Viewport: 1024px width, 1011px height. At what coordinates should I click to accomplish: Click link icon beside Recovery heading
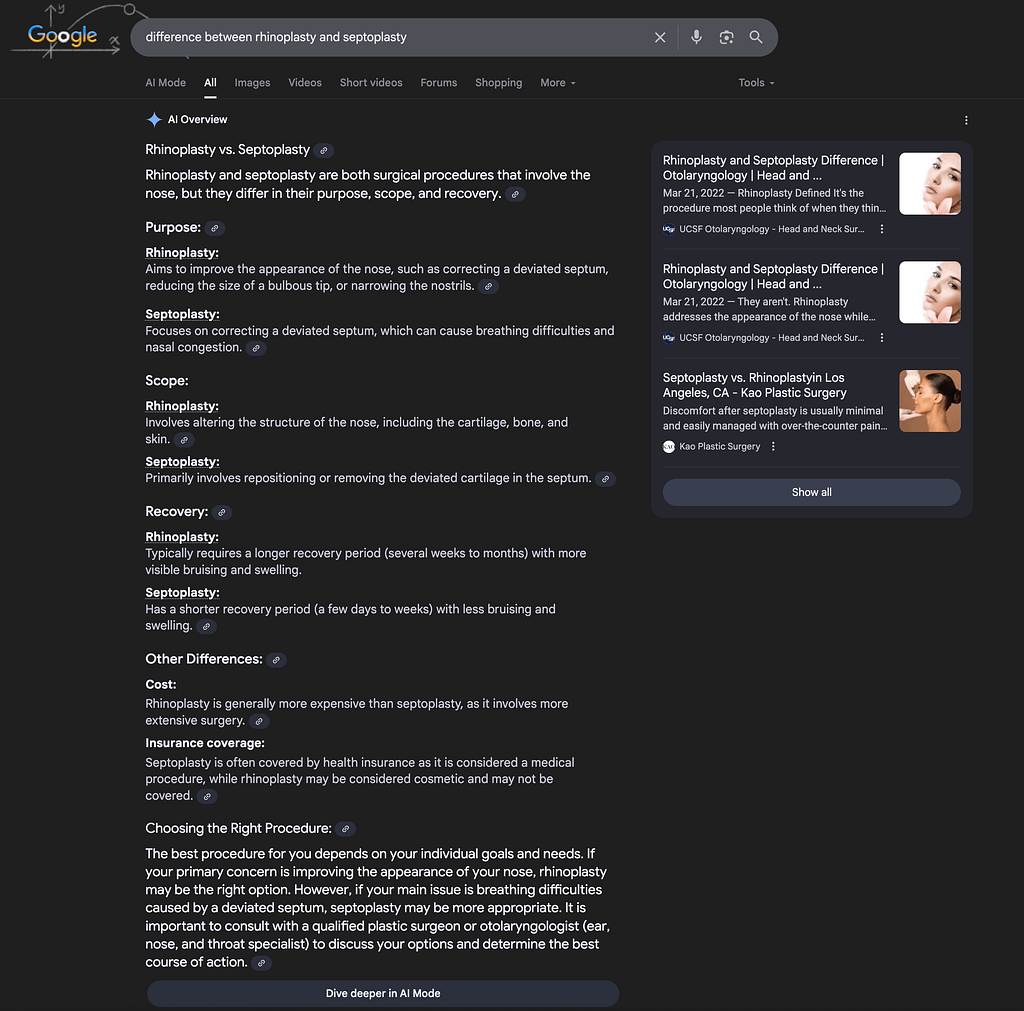tap(222, 513)
